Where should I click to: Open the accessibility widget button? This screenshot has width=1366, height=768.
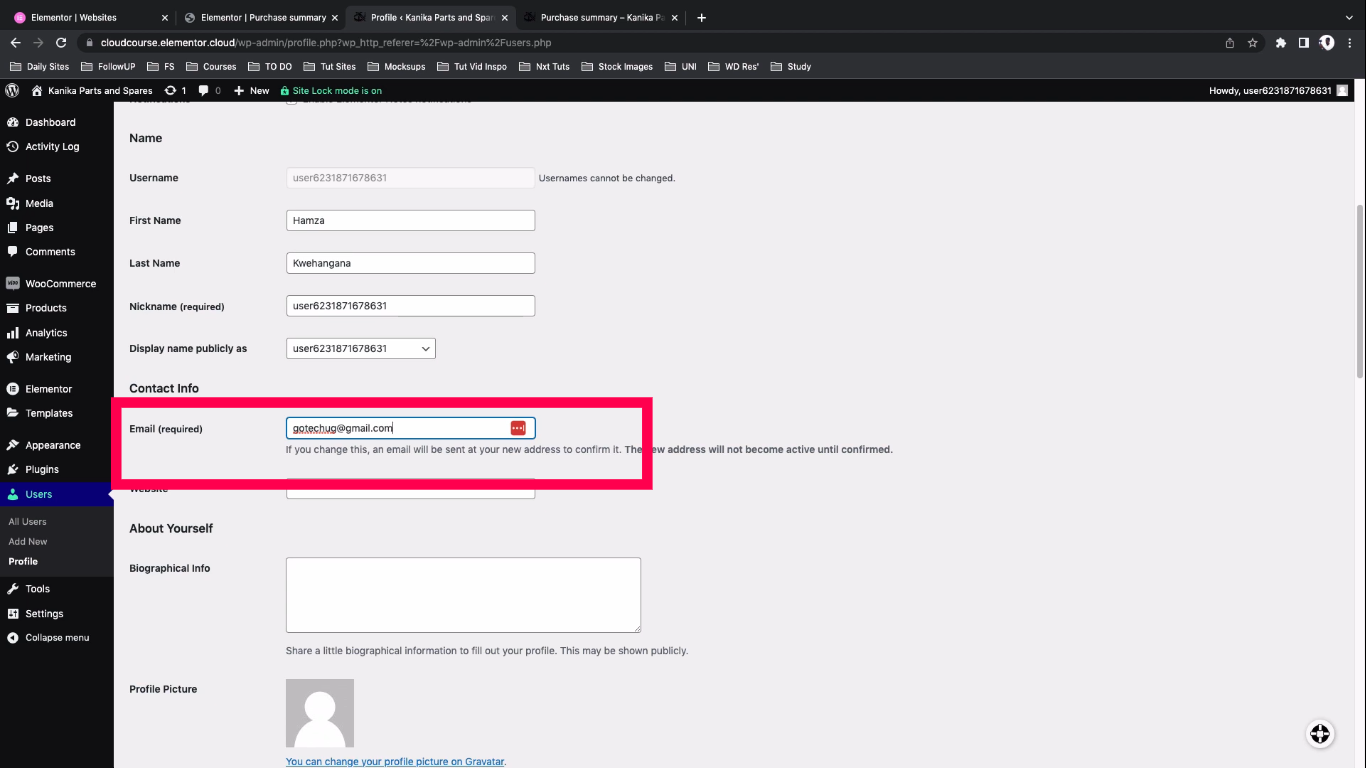click(x=1320, y=734)
